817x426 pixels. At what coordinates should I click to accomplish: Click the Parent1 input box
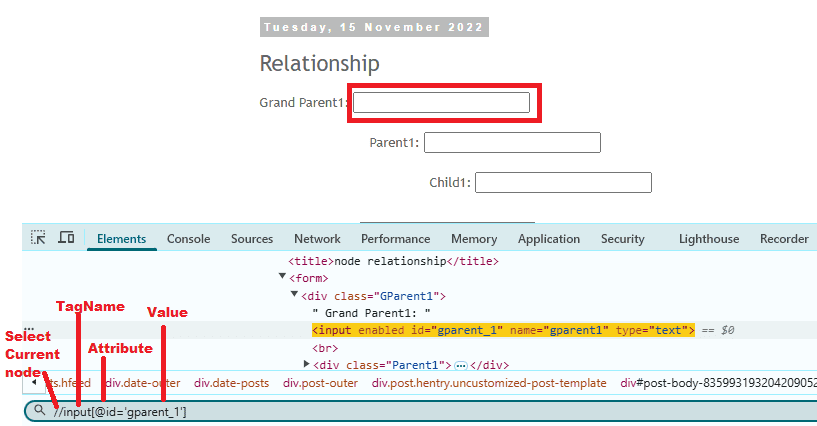(x=512, y=143)
